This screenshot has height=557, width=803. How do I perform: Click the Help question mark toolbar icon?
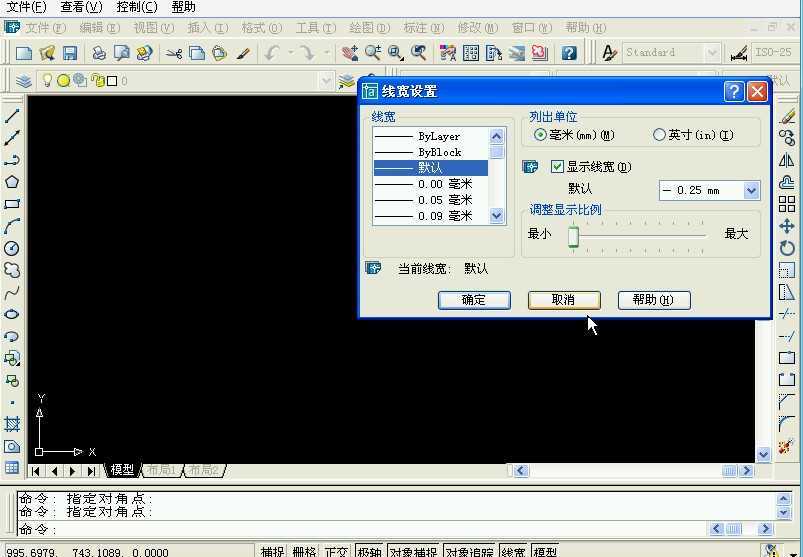569,53
